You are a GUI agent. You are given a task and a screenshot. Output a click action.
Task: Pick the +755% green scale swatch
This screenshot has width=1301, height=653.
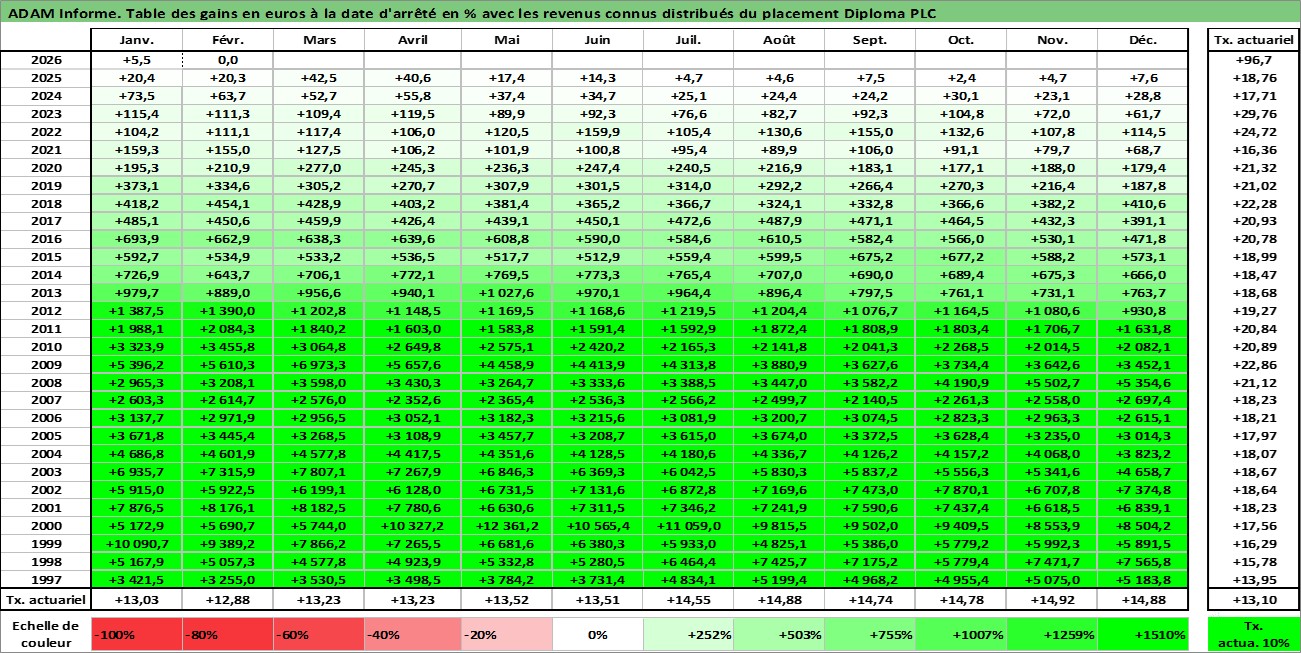(870, 634)
